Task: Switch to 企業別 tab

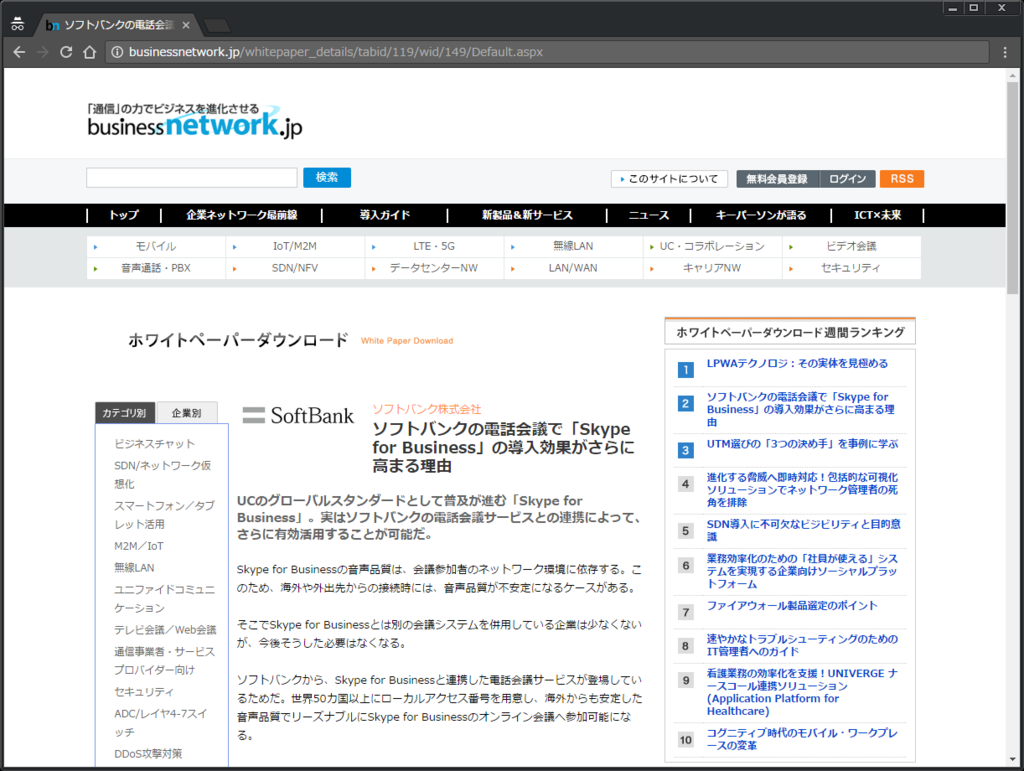Action: pyautogui.click(x=187, y=413)
